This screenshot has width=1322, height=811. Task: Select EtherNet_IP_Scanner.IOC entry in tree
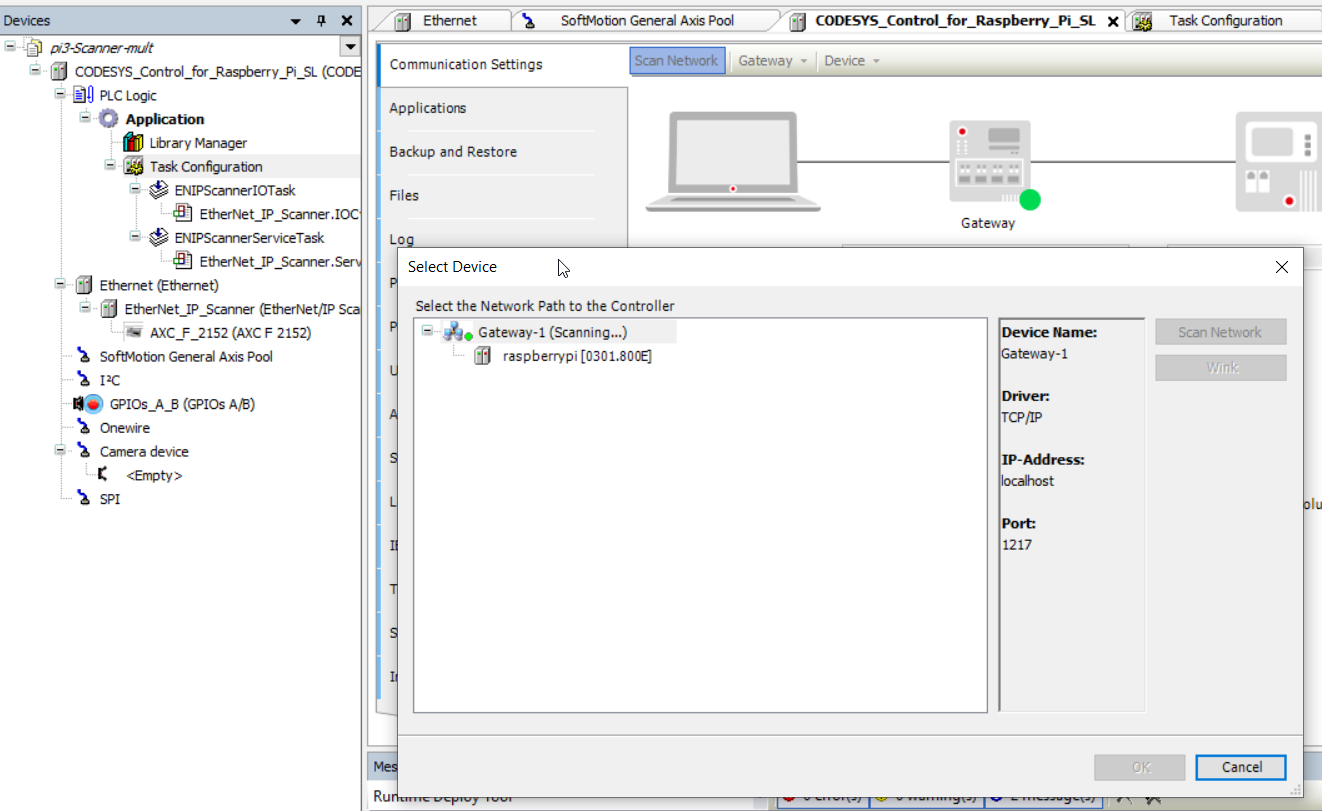pyautogui.click(x=279, y=214)
